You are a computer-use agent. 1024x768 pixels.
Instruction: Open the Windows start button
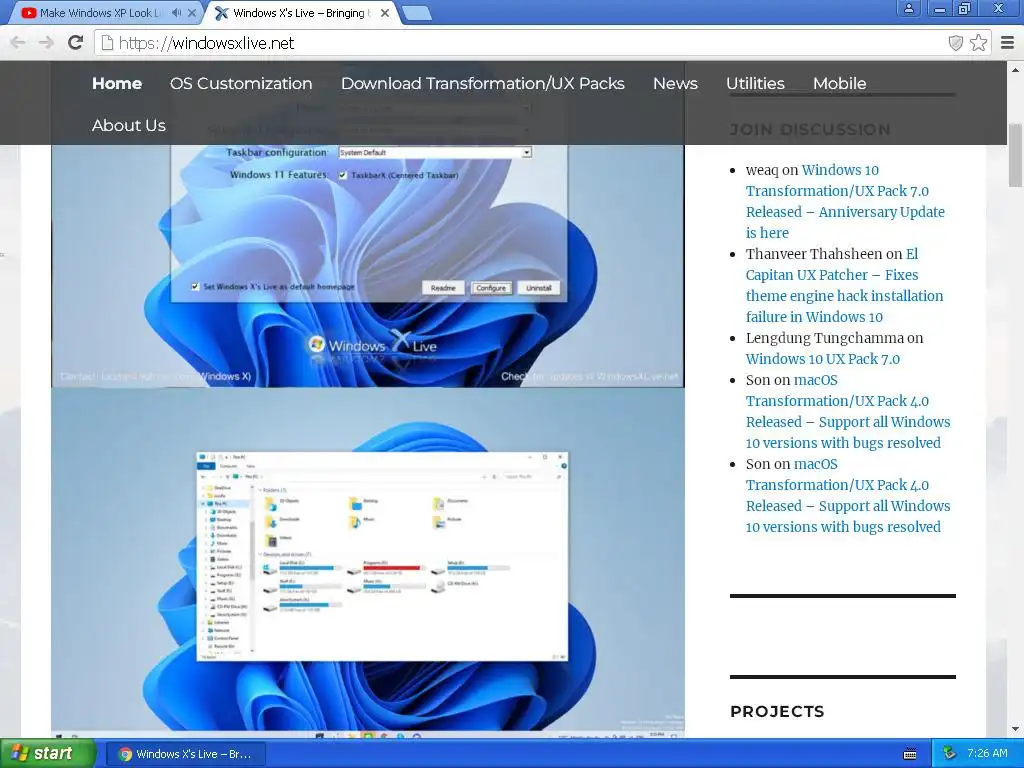47,754
